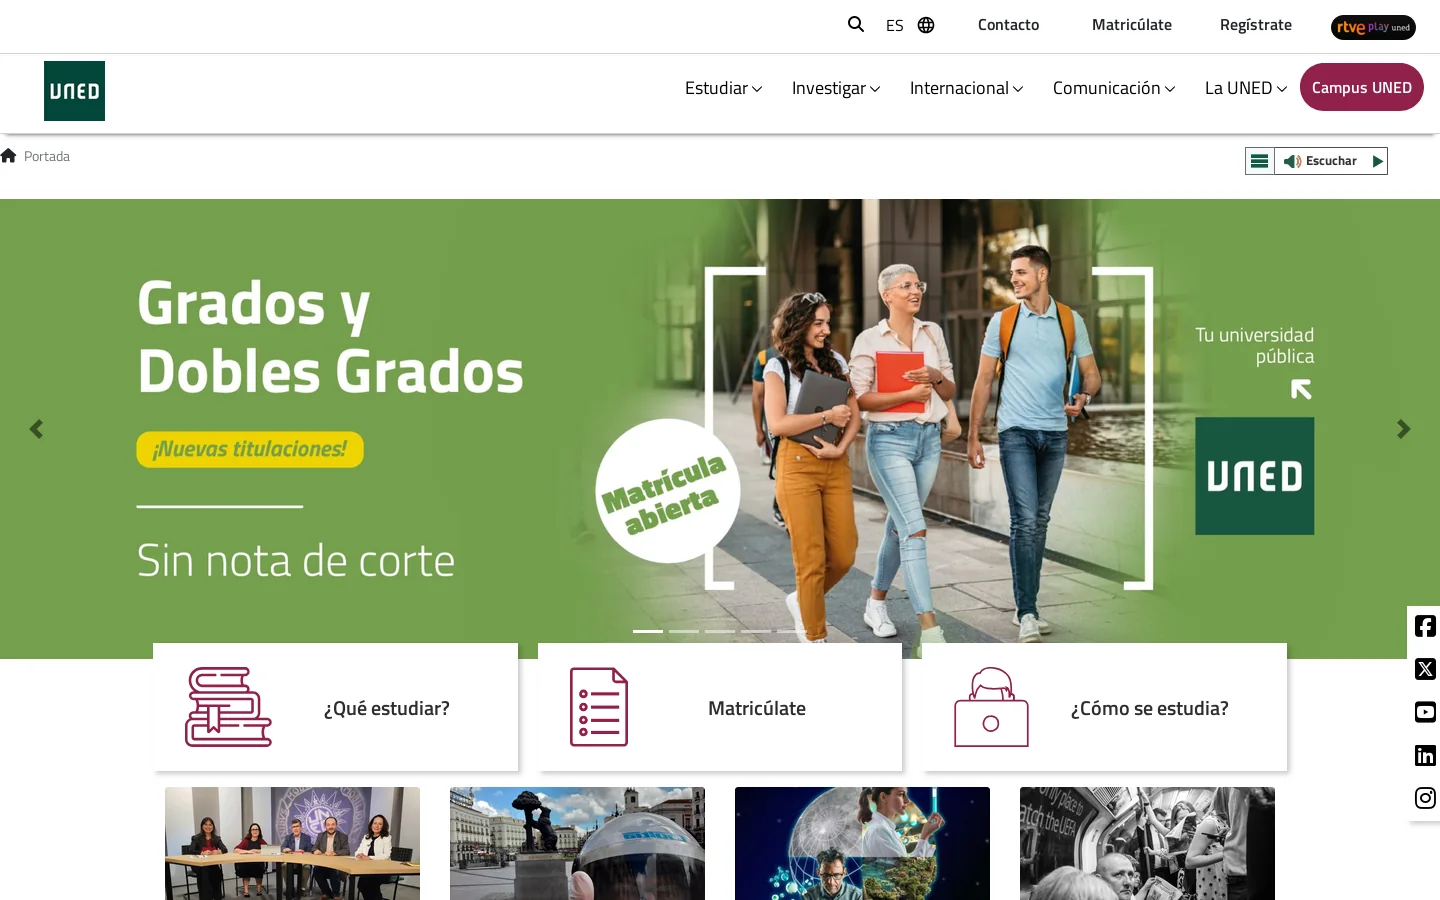The height and width of the screenshot is (900, 1440).
Task: Click ¡Nuevas titulaciones! yellow badge
Action: coord(250,449)
